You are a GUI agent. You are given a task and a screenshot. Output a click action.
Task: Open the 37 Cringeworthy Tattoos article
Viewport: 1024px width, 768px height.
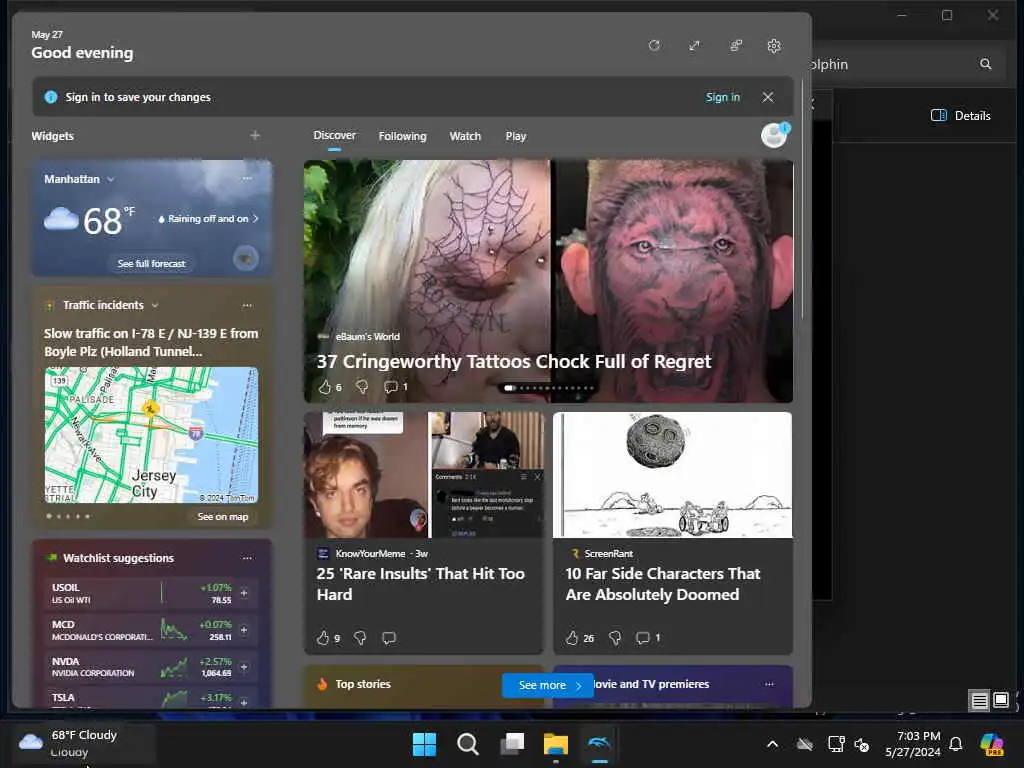tap(514, 362)
